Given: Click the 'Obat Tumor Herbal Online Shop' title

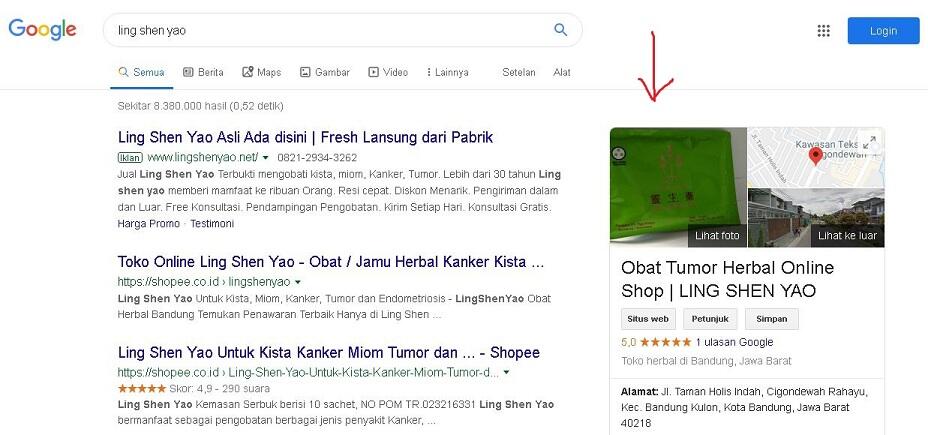Looking at the screenshot, I should pyautogui.click(x=727, y=279).
